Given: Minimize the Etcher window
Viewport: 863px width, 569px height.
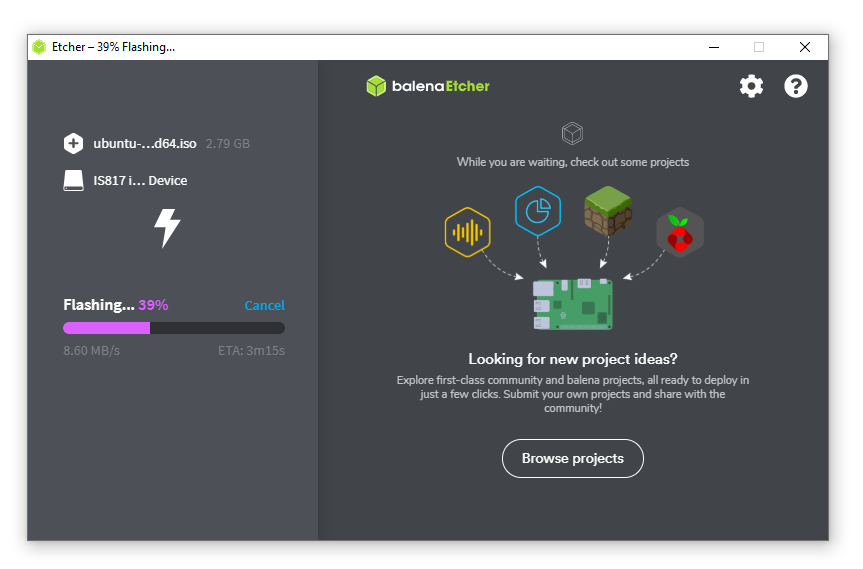Looking at the screenshot, I should [714, 47].
